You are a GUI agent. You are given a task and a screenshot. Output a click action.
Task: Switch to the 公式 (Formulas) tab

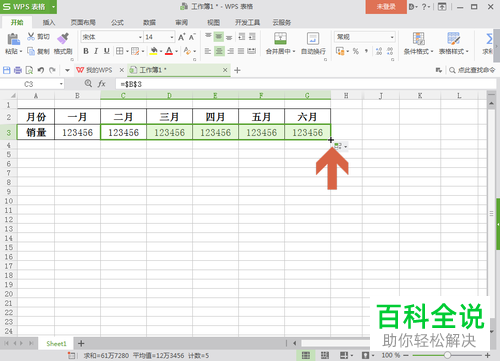click(117, 22)
